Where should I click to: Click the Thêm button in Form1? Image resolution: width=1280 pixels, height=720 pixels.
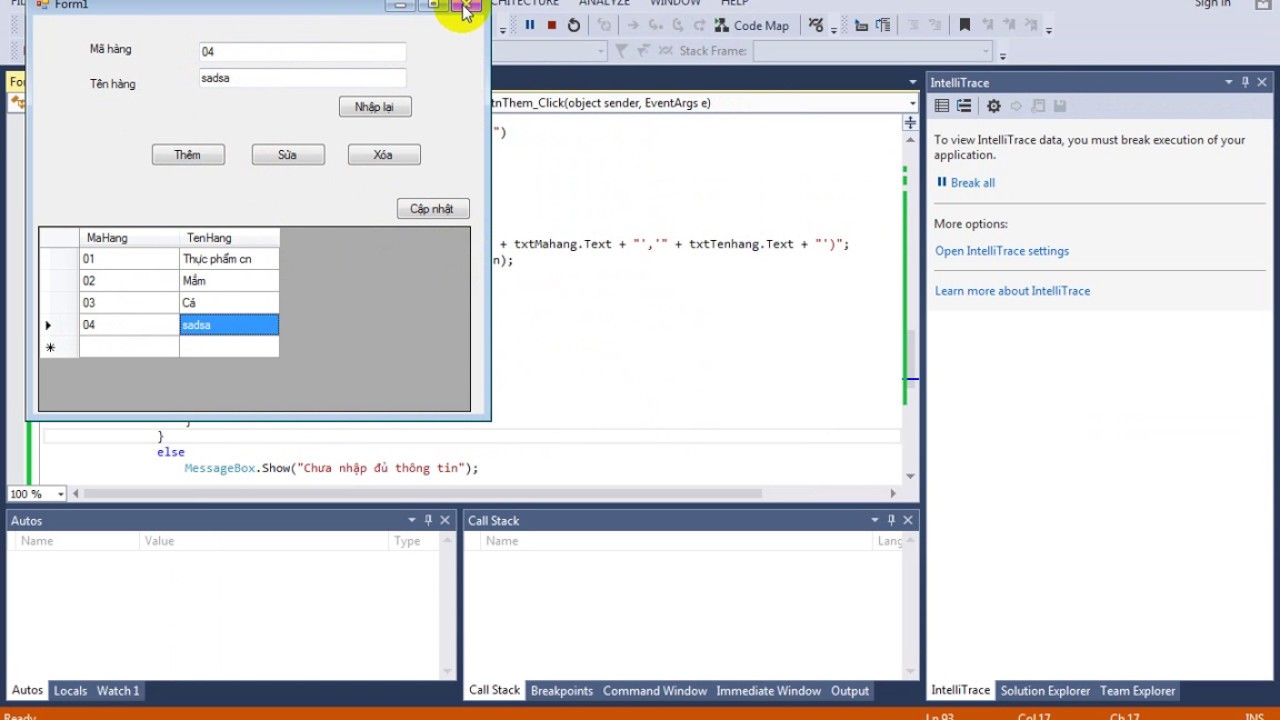click(x=188, y=155)
